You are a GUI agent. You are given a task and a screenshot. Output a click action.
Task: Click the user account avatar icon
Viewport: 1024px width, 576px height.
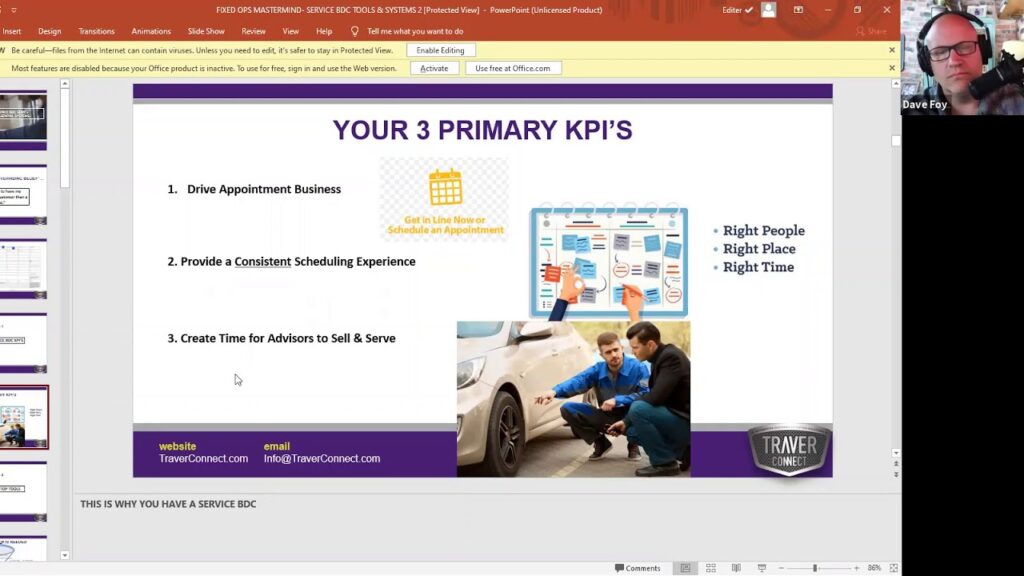coord(768,10)
